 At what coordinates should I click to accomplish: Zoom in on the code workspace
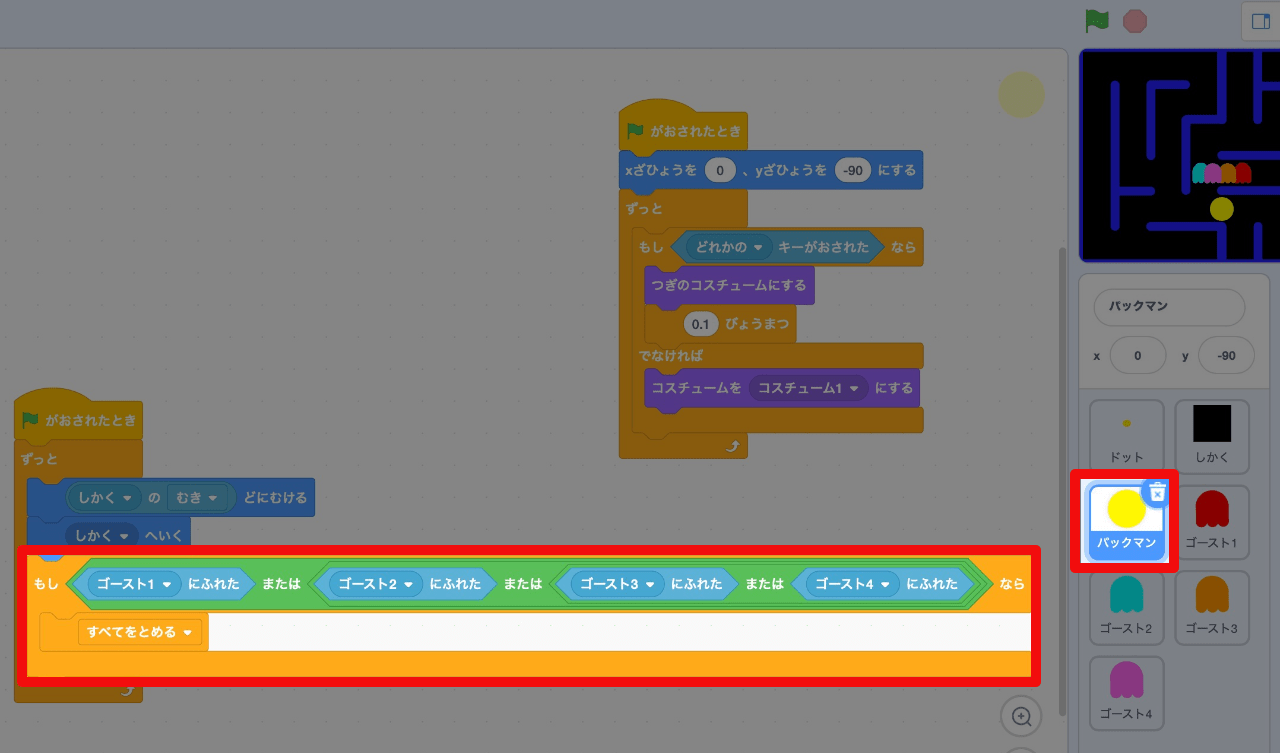1021,716
